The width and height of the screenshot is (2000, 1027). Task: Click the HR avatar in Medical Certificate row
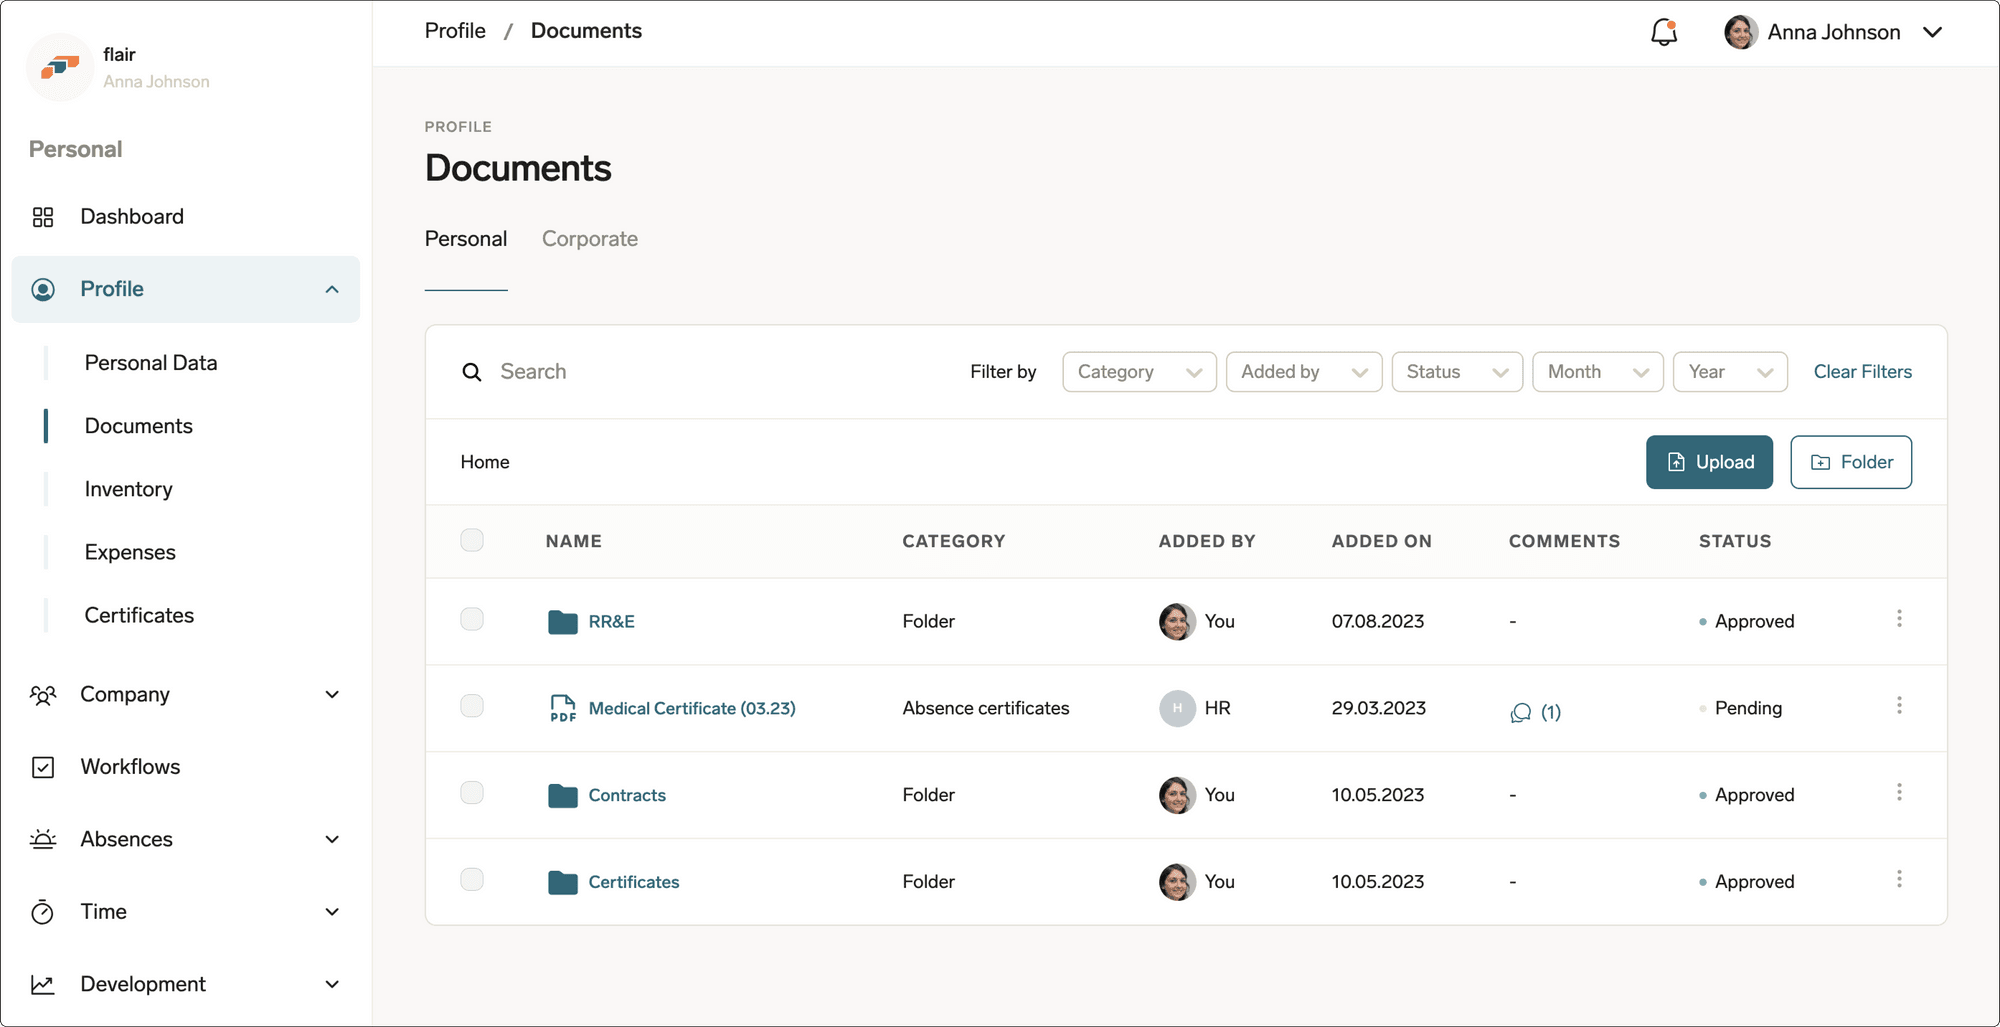tap(1177, 708)
